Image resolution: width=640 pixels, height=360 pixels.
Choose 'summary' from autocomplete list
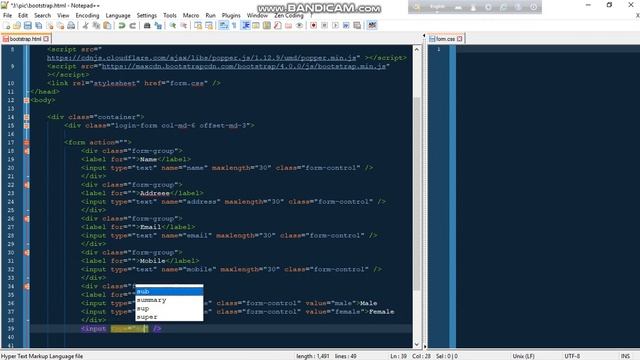(169, 300)
